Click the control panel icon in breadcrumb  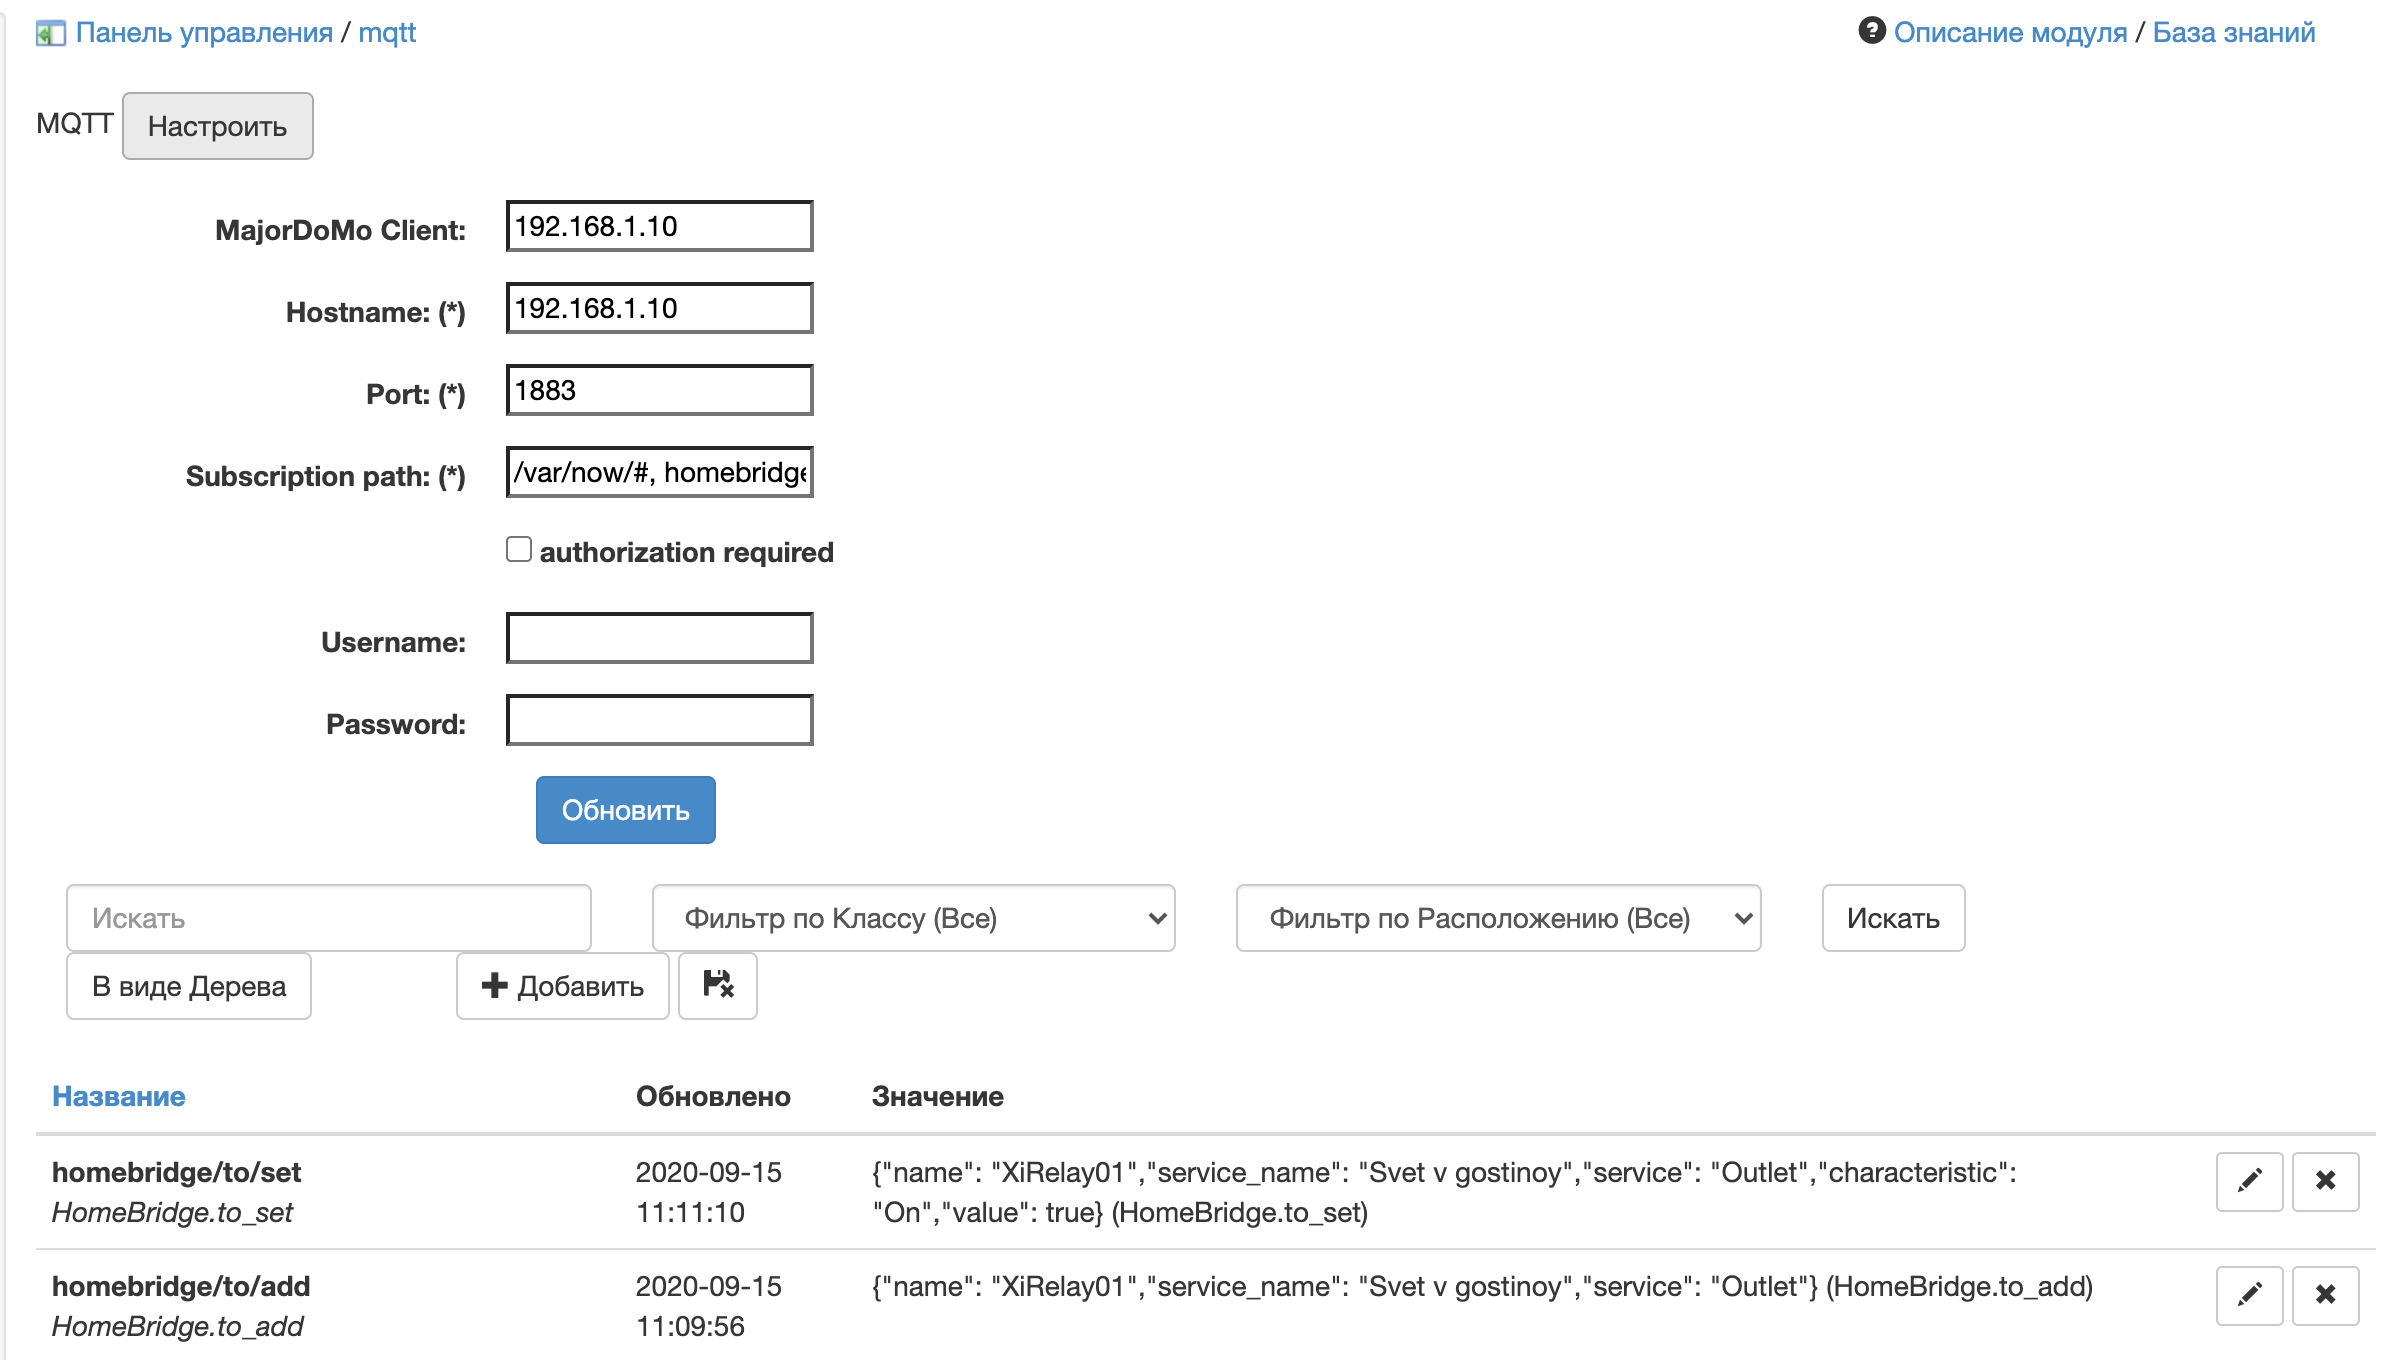pos(50,34)
